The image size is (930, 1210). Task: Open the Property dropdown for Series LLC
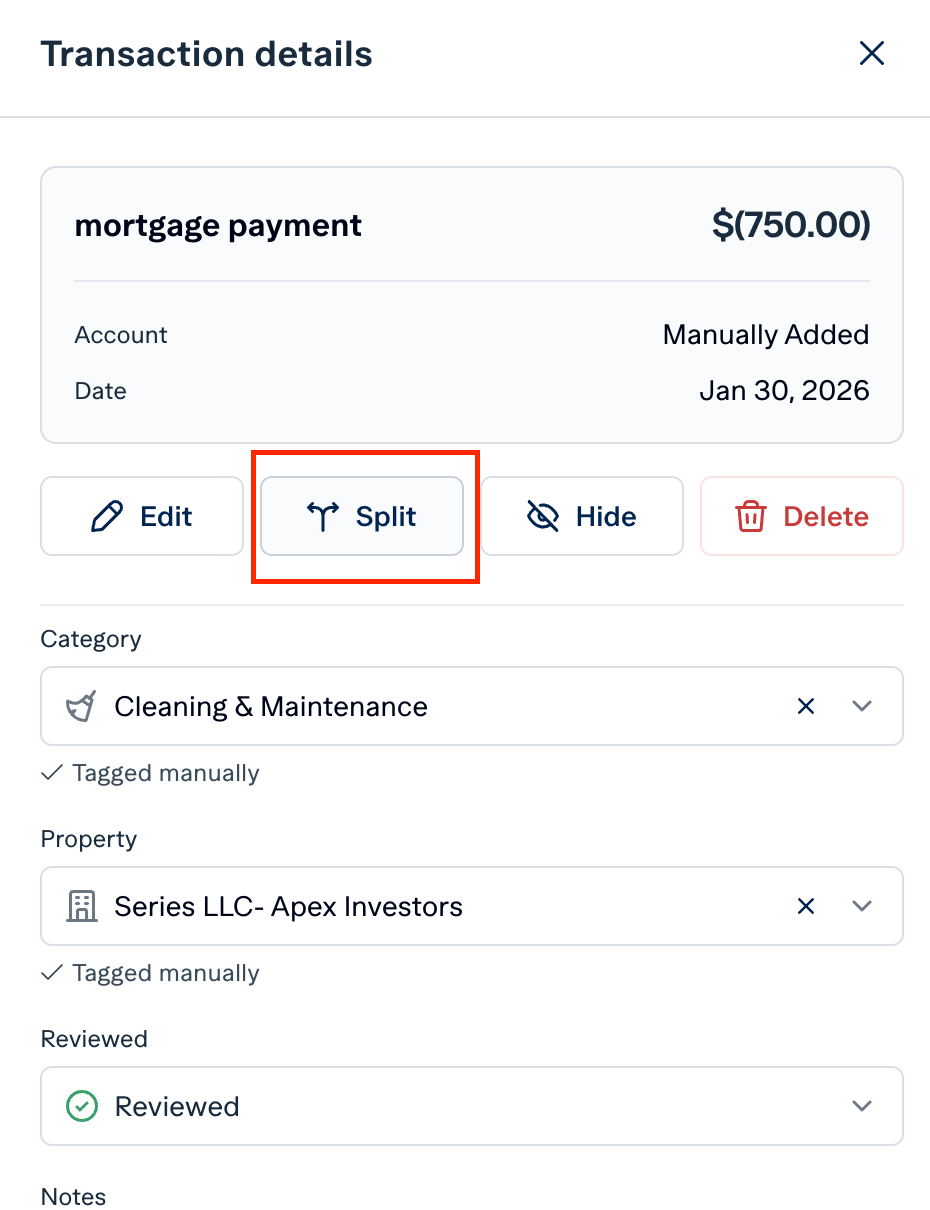click(861, 906)
